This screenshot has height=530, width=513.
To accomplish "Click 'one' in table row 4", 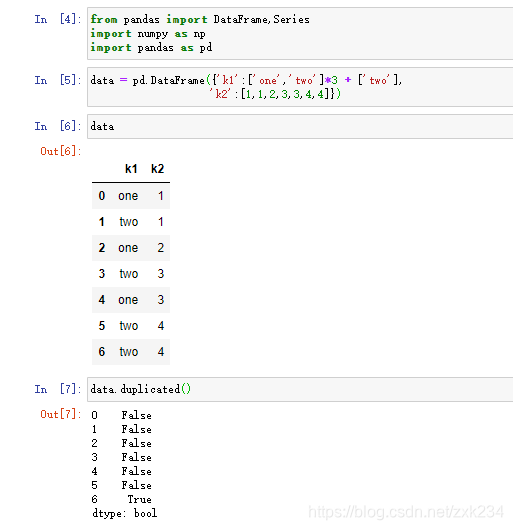I will pyautogui.click(x=128, y=300).
